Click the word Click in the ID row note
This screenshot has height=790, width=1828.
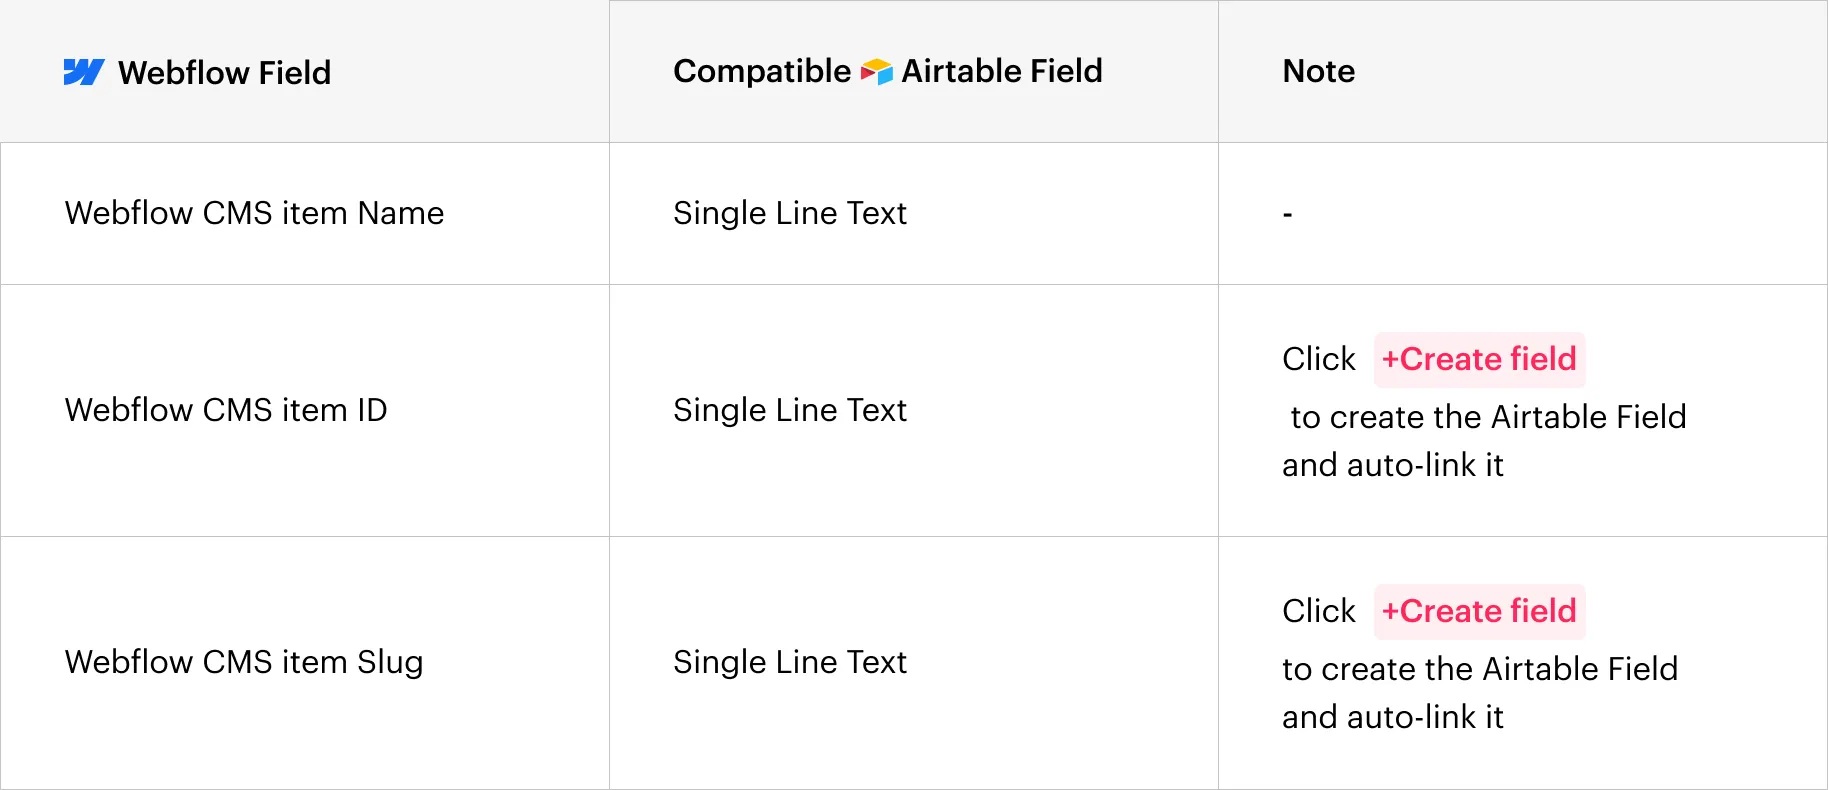1319,360
